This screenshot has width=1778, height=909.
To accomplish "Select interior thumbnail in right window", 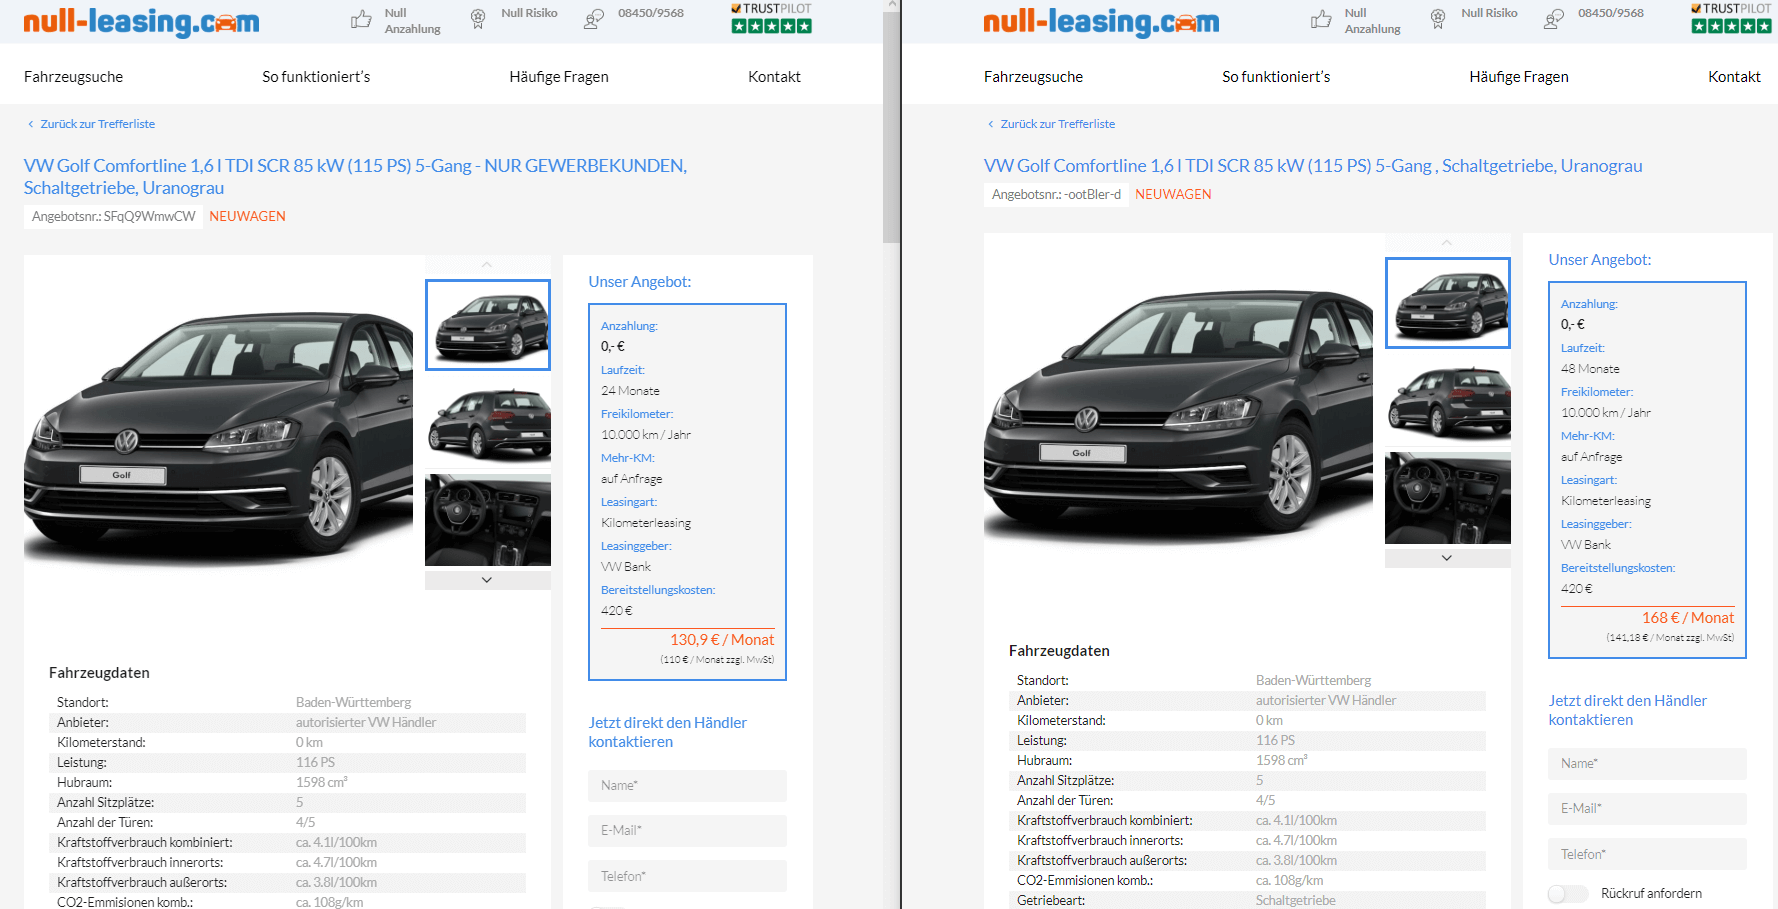I will pos(1448,498).
